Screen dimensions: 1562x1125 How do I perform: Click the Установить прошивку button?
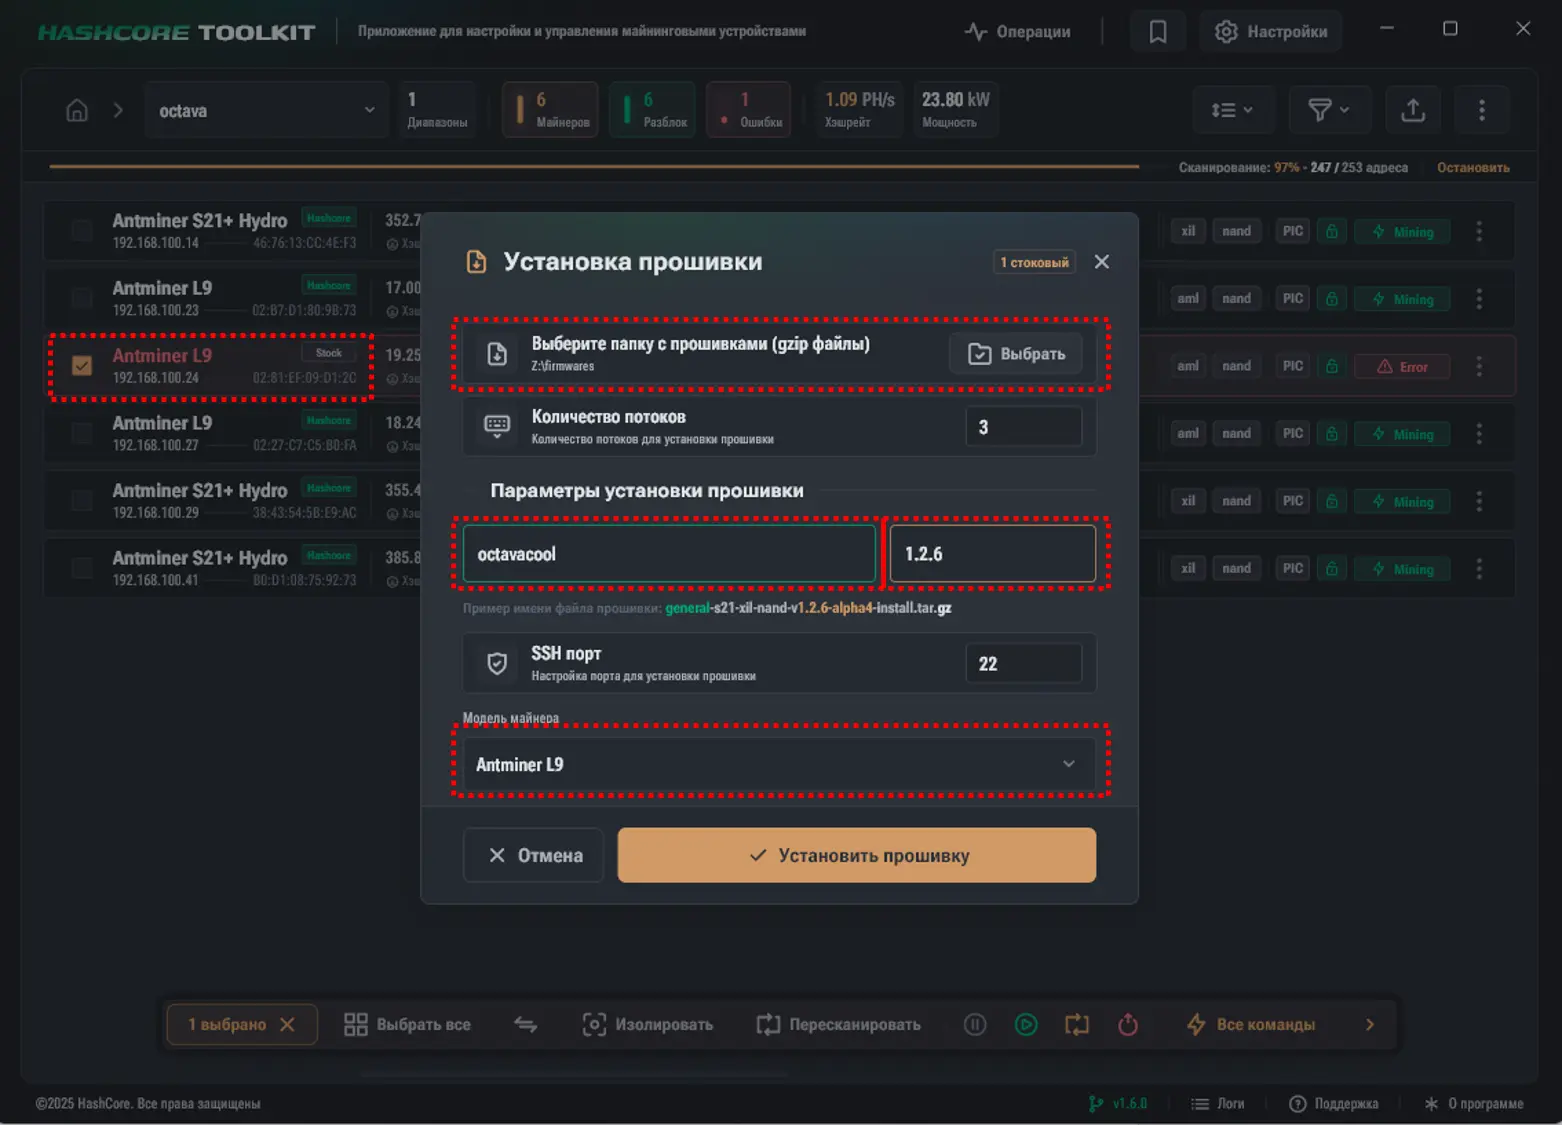tap(856, 856)
